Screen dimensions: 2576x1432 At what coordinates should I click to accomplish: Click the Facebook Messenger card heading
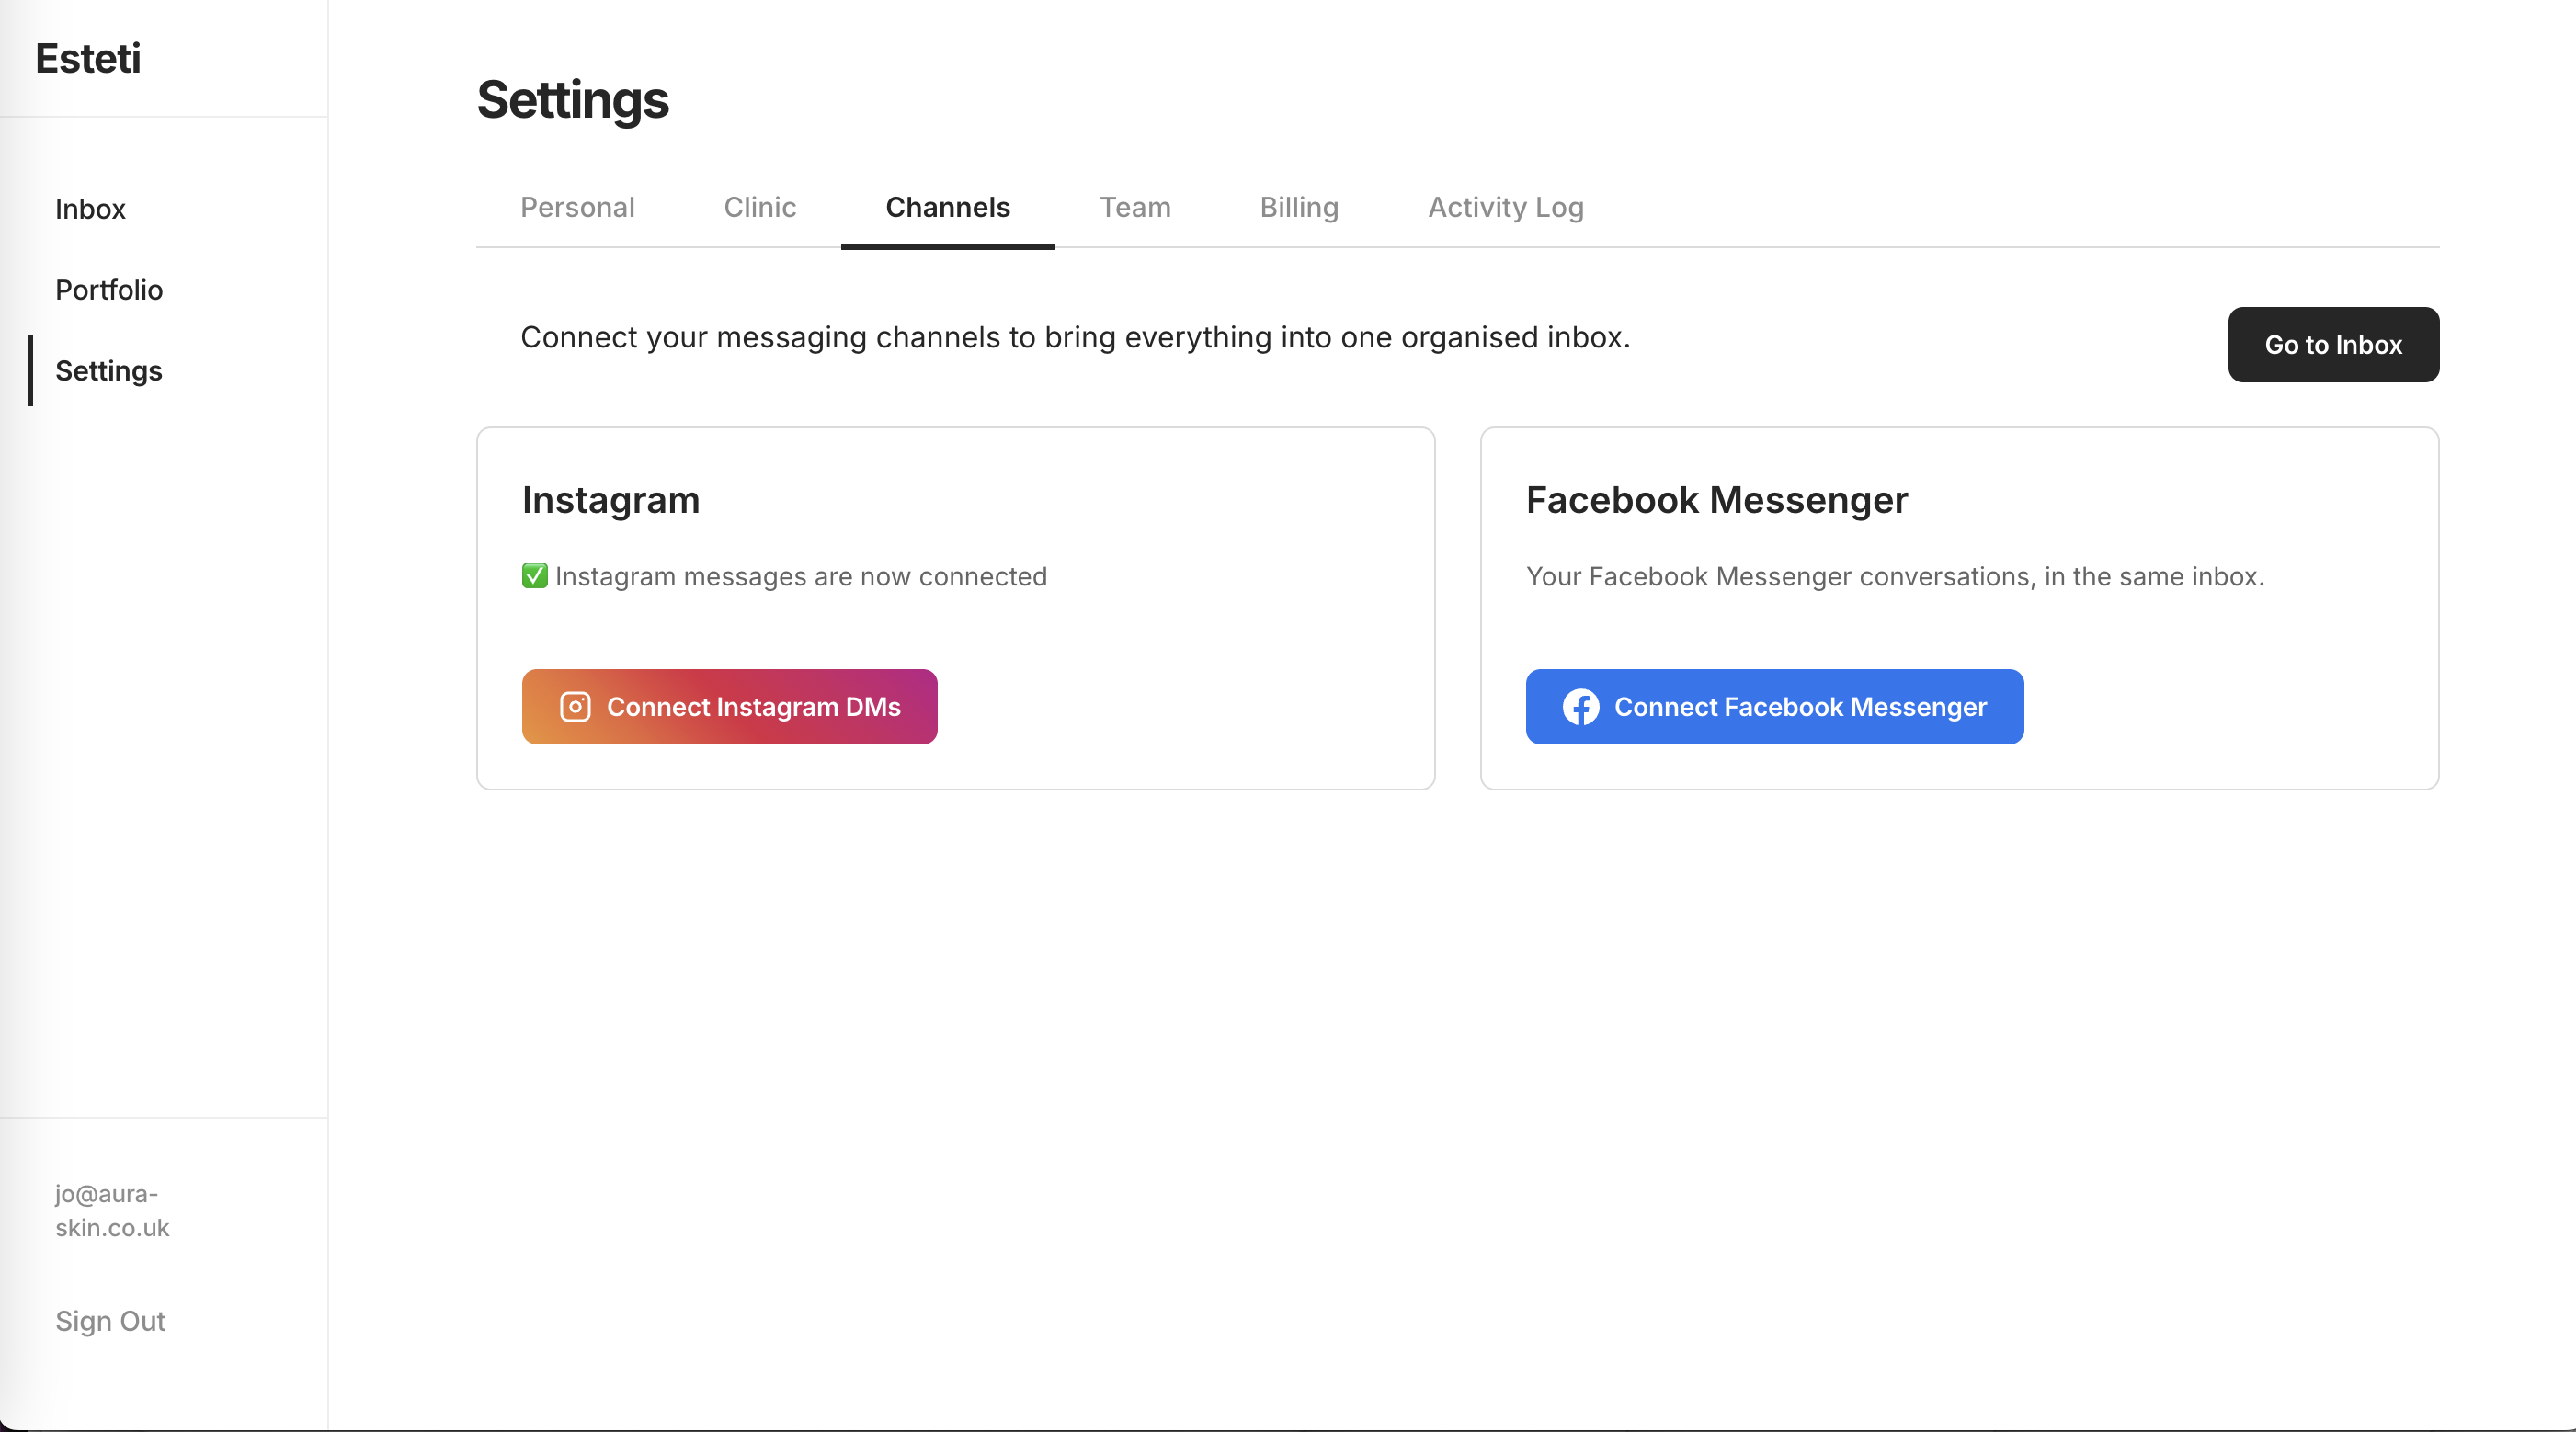pyautogui.click(x=1716, y=500)
